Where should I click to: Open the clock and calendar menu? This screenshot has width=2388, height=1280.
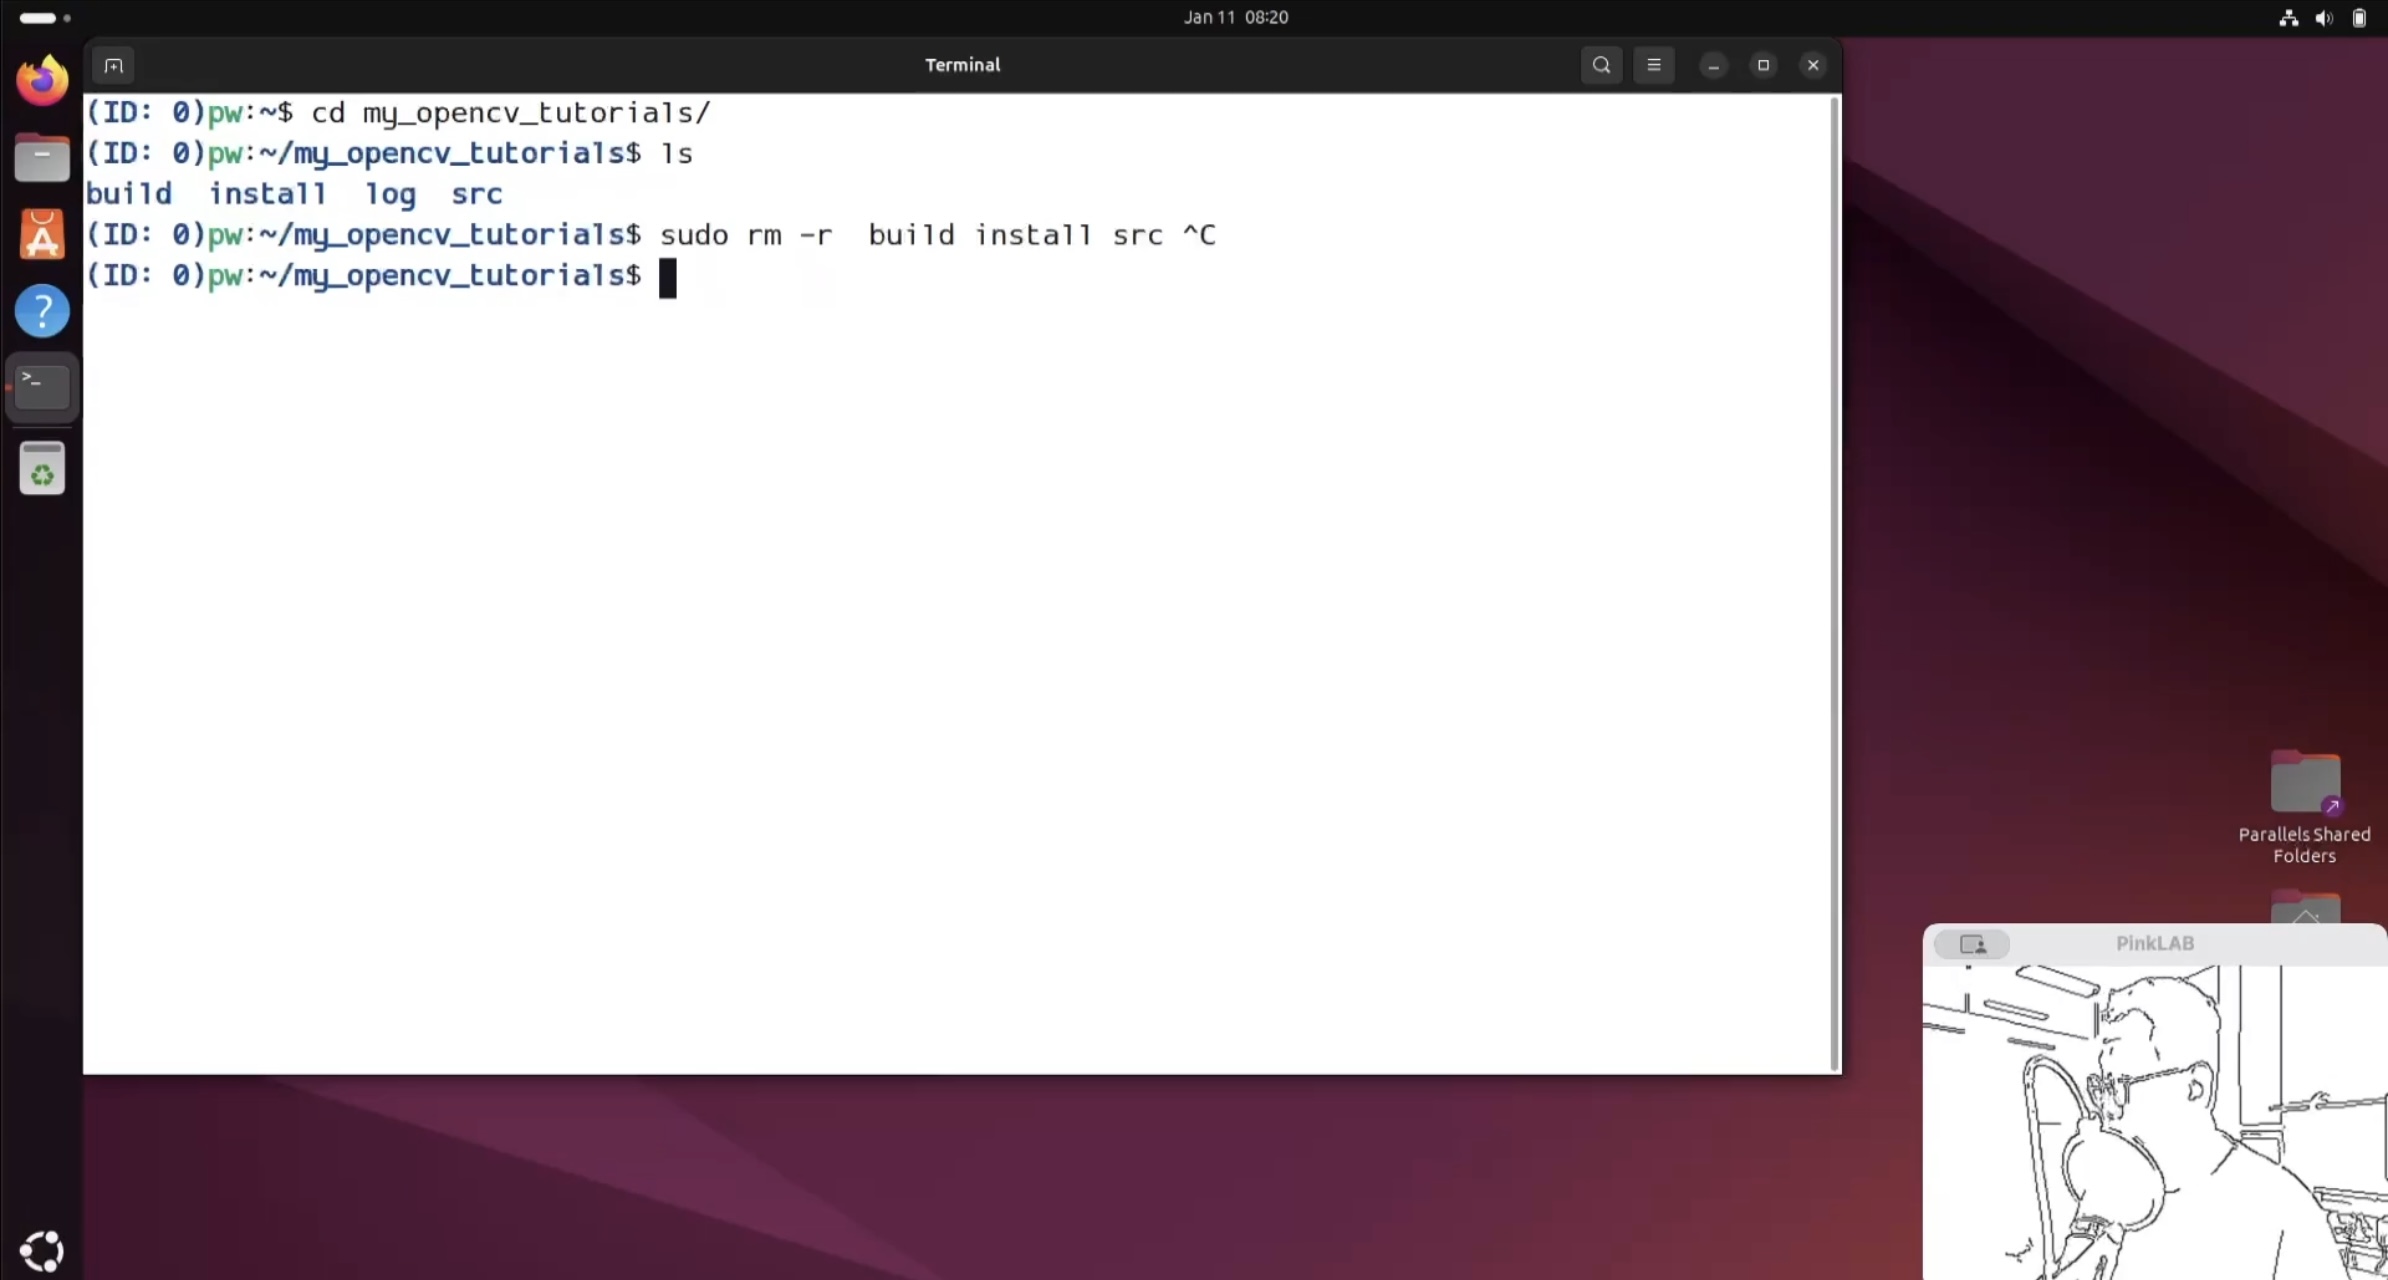point(1236,17)
